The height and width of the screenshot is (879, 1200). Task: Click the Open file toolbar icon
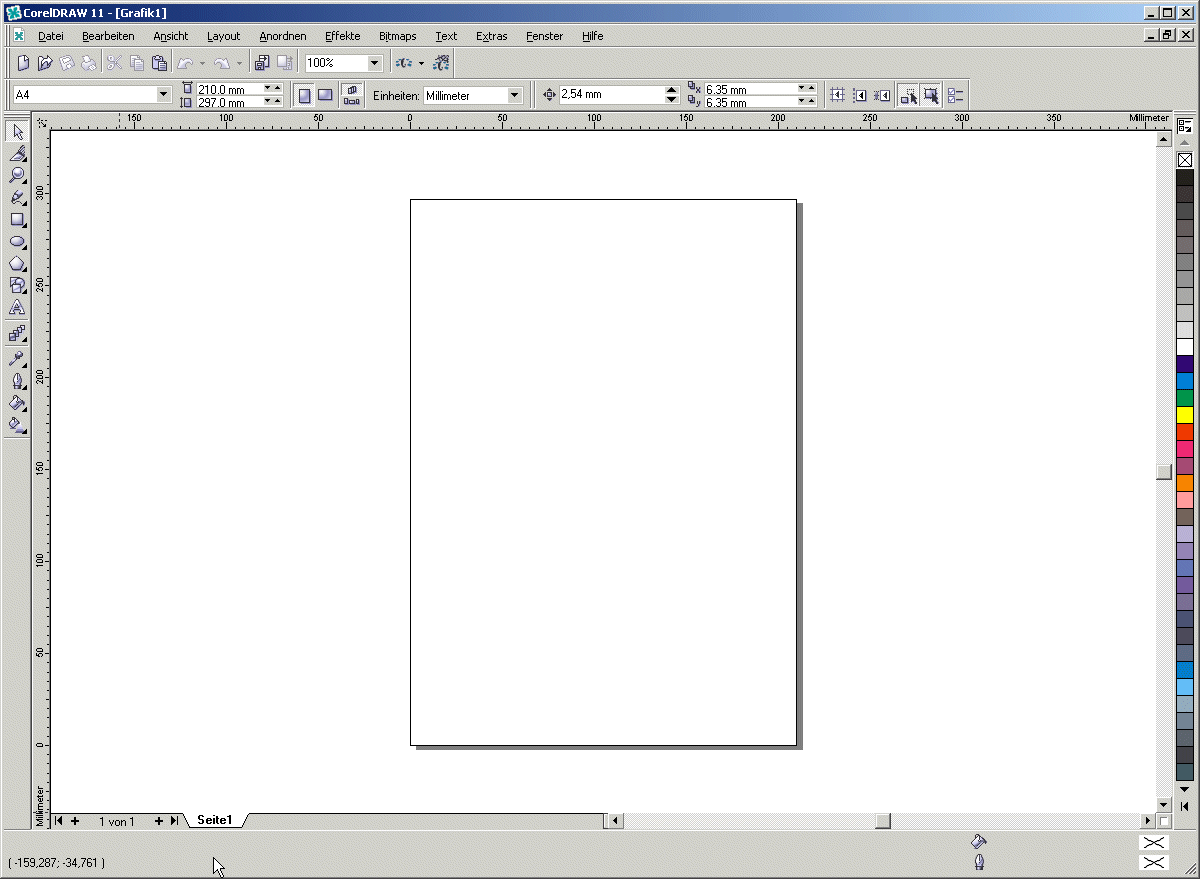(x=45, y=63)
